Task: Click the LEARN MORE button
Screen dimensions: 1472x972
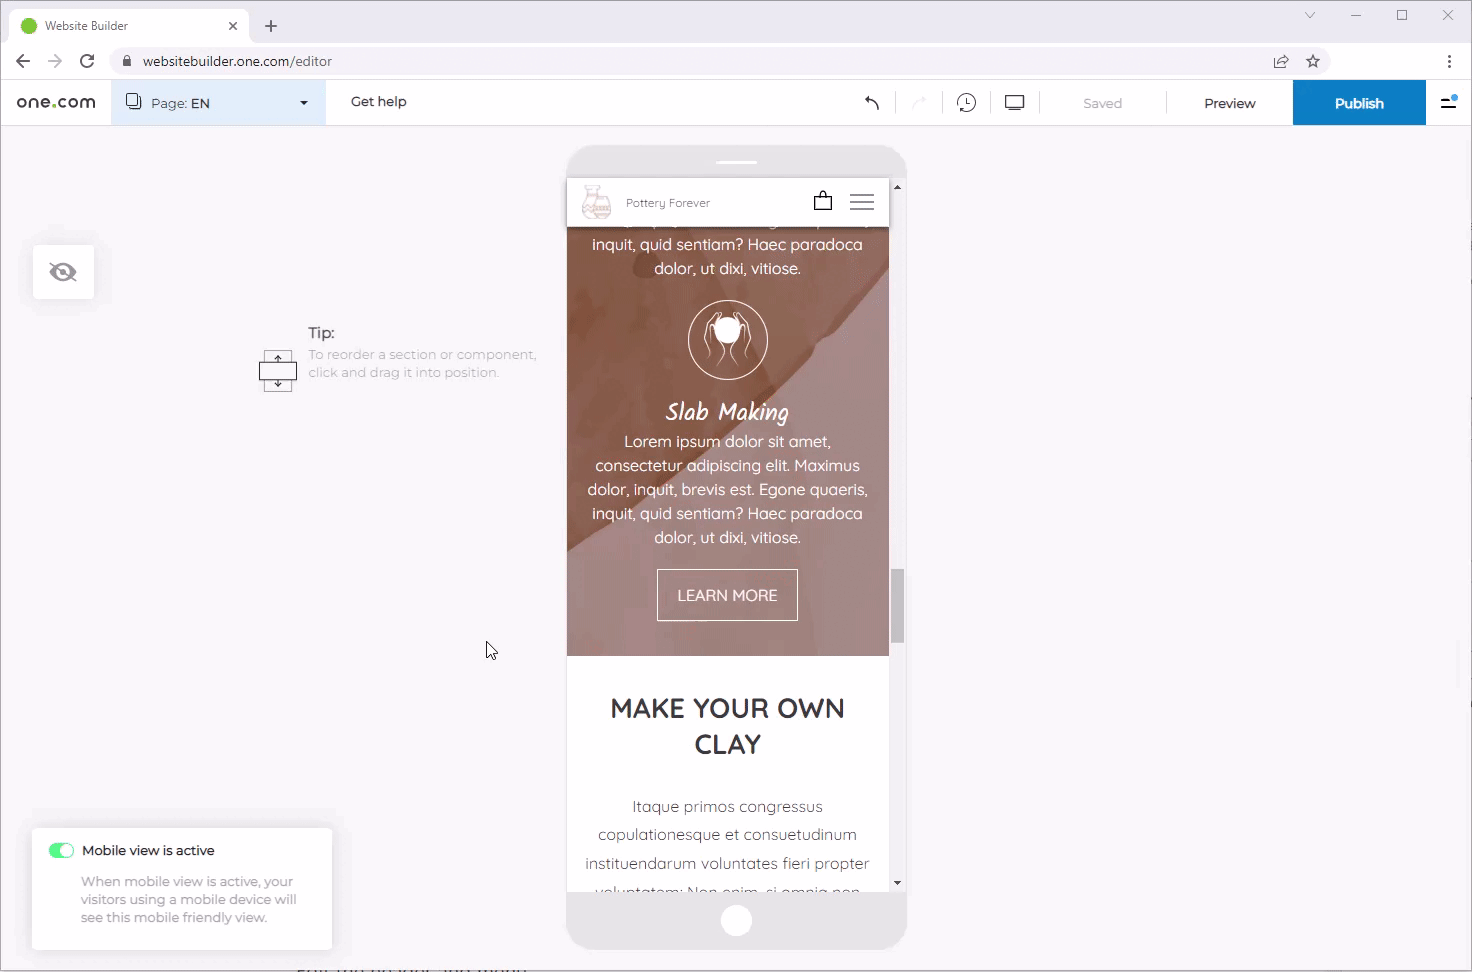Action: [x=727, y=595]
